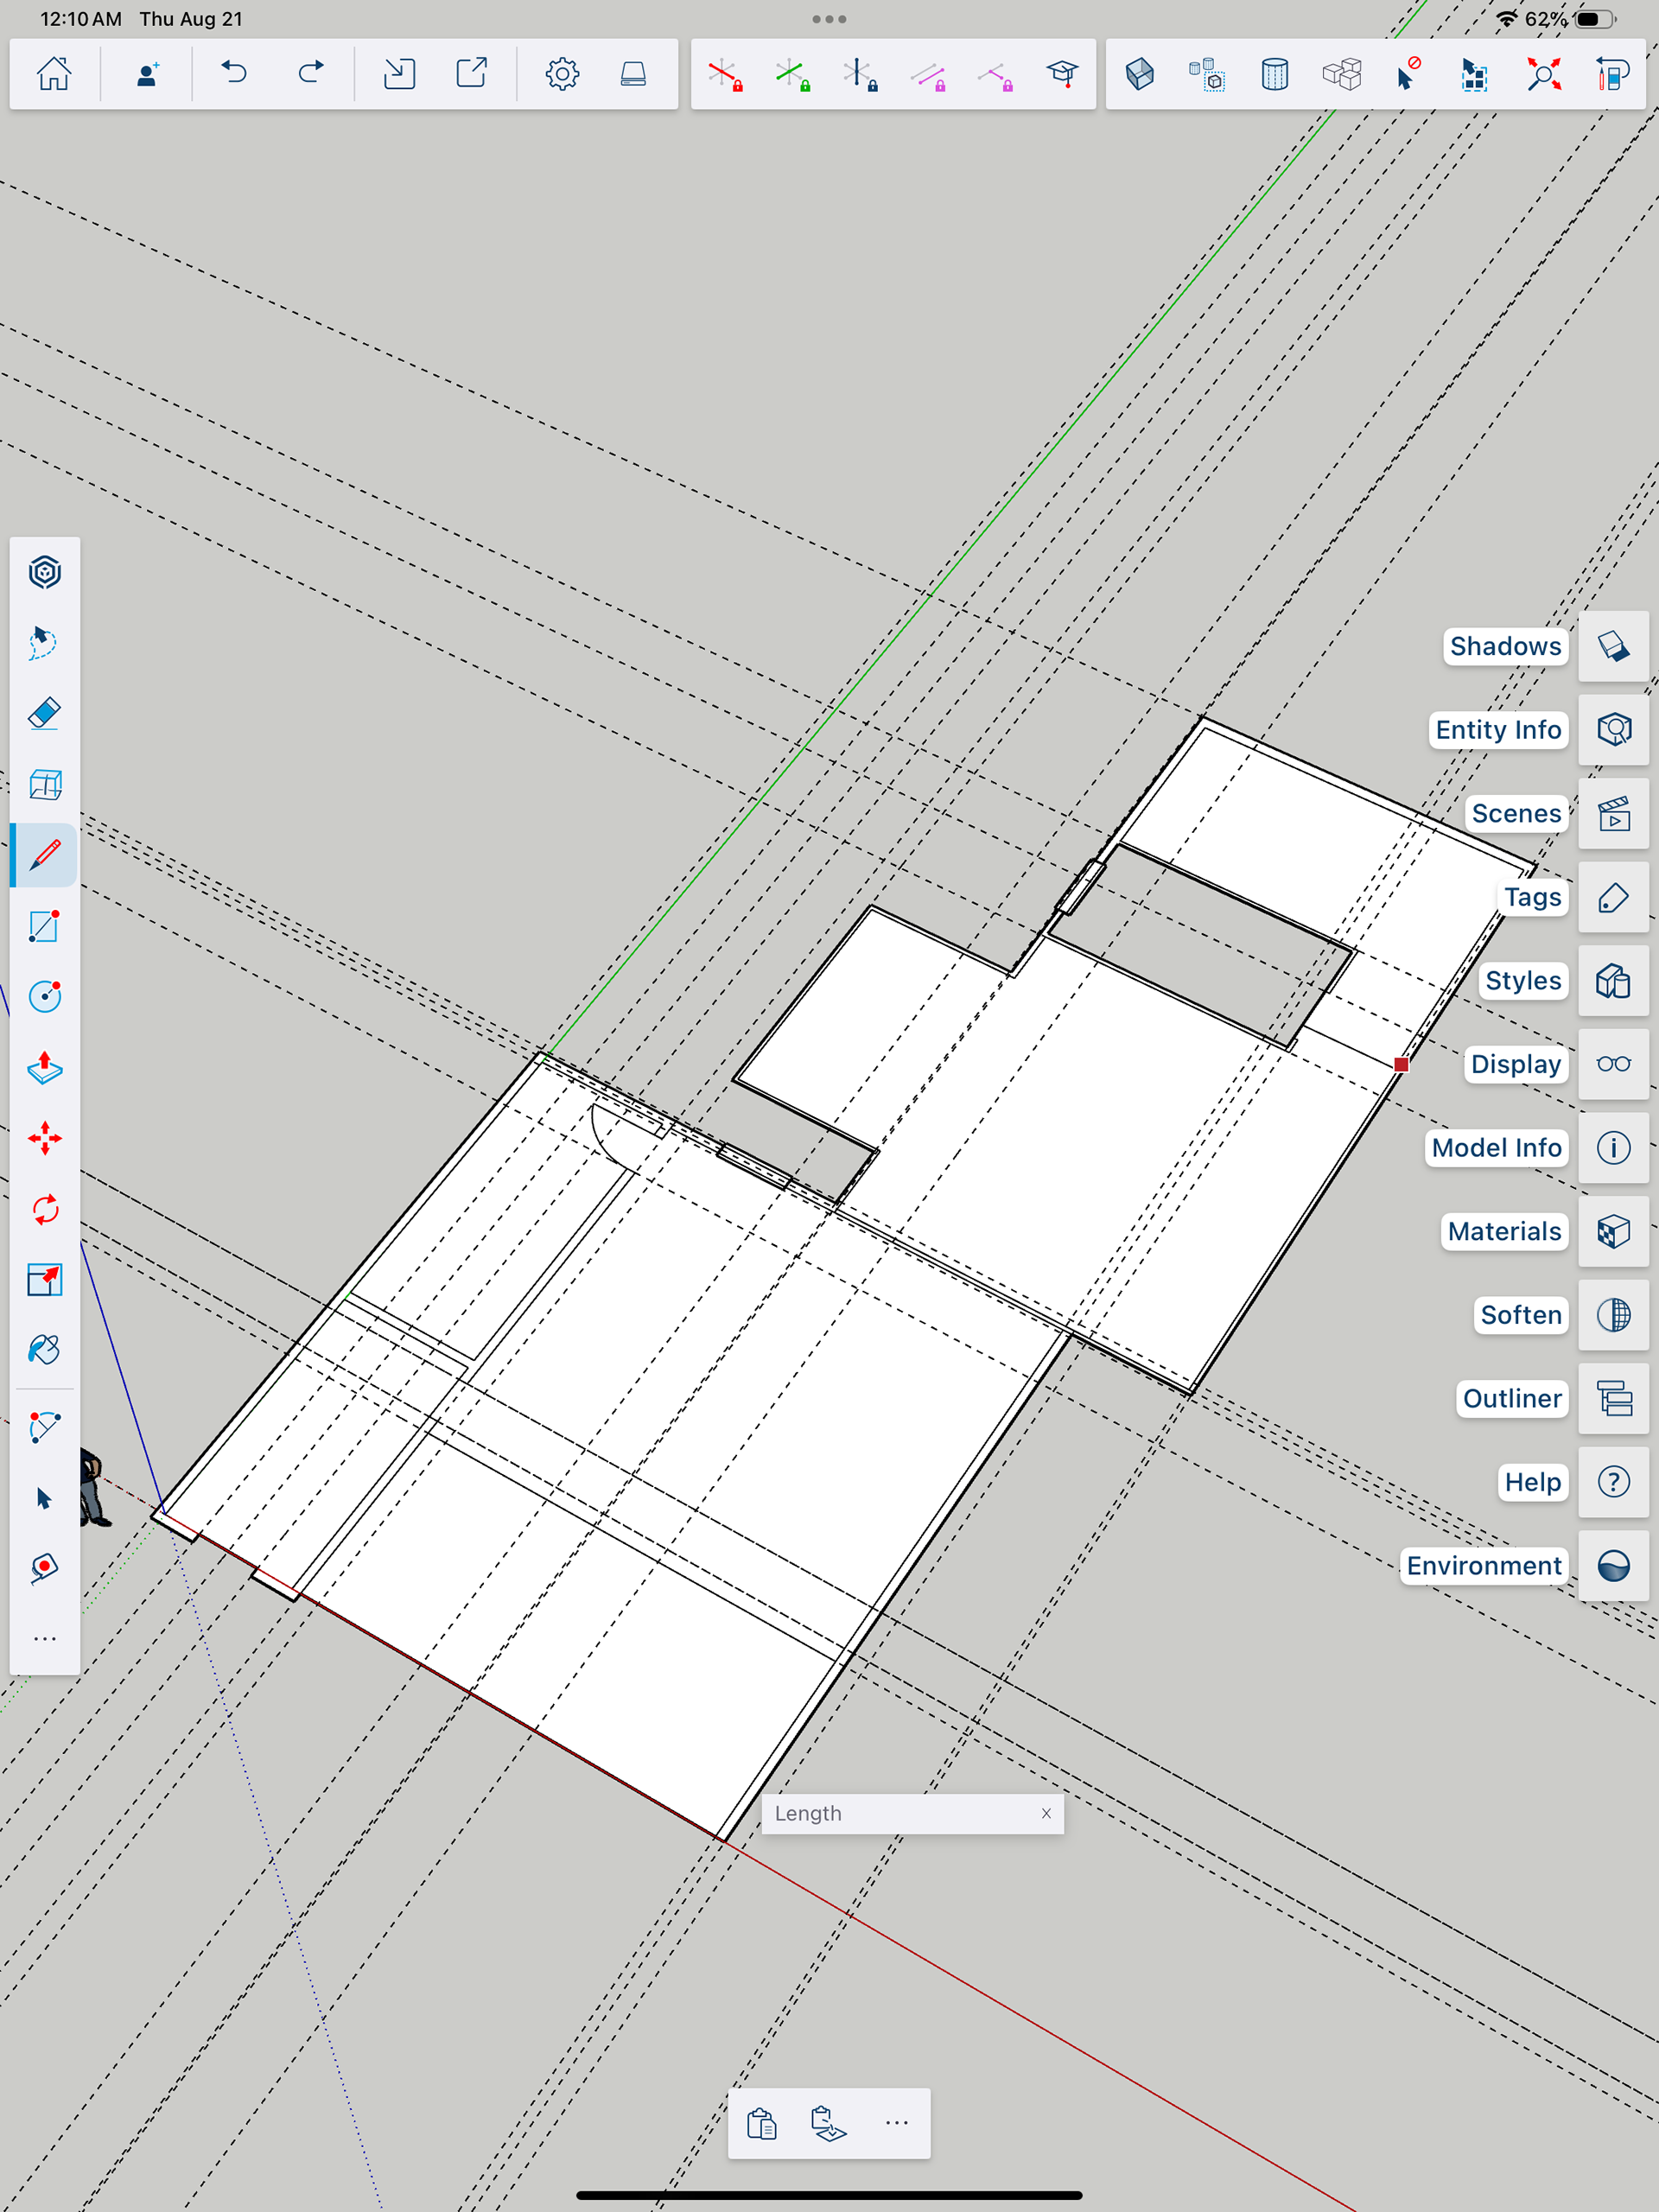Select the Rotate tool
This screenshot has width=1659, height=2212.
coord(45,1210)
